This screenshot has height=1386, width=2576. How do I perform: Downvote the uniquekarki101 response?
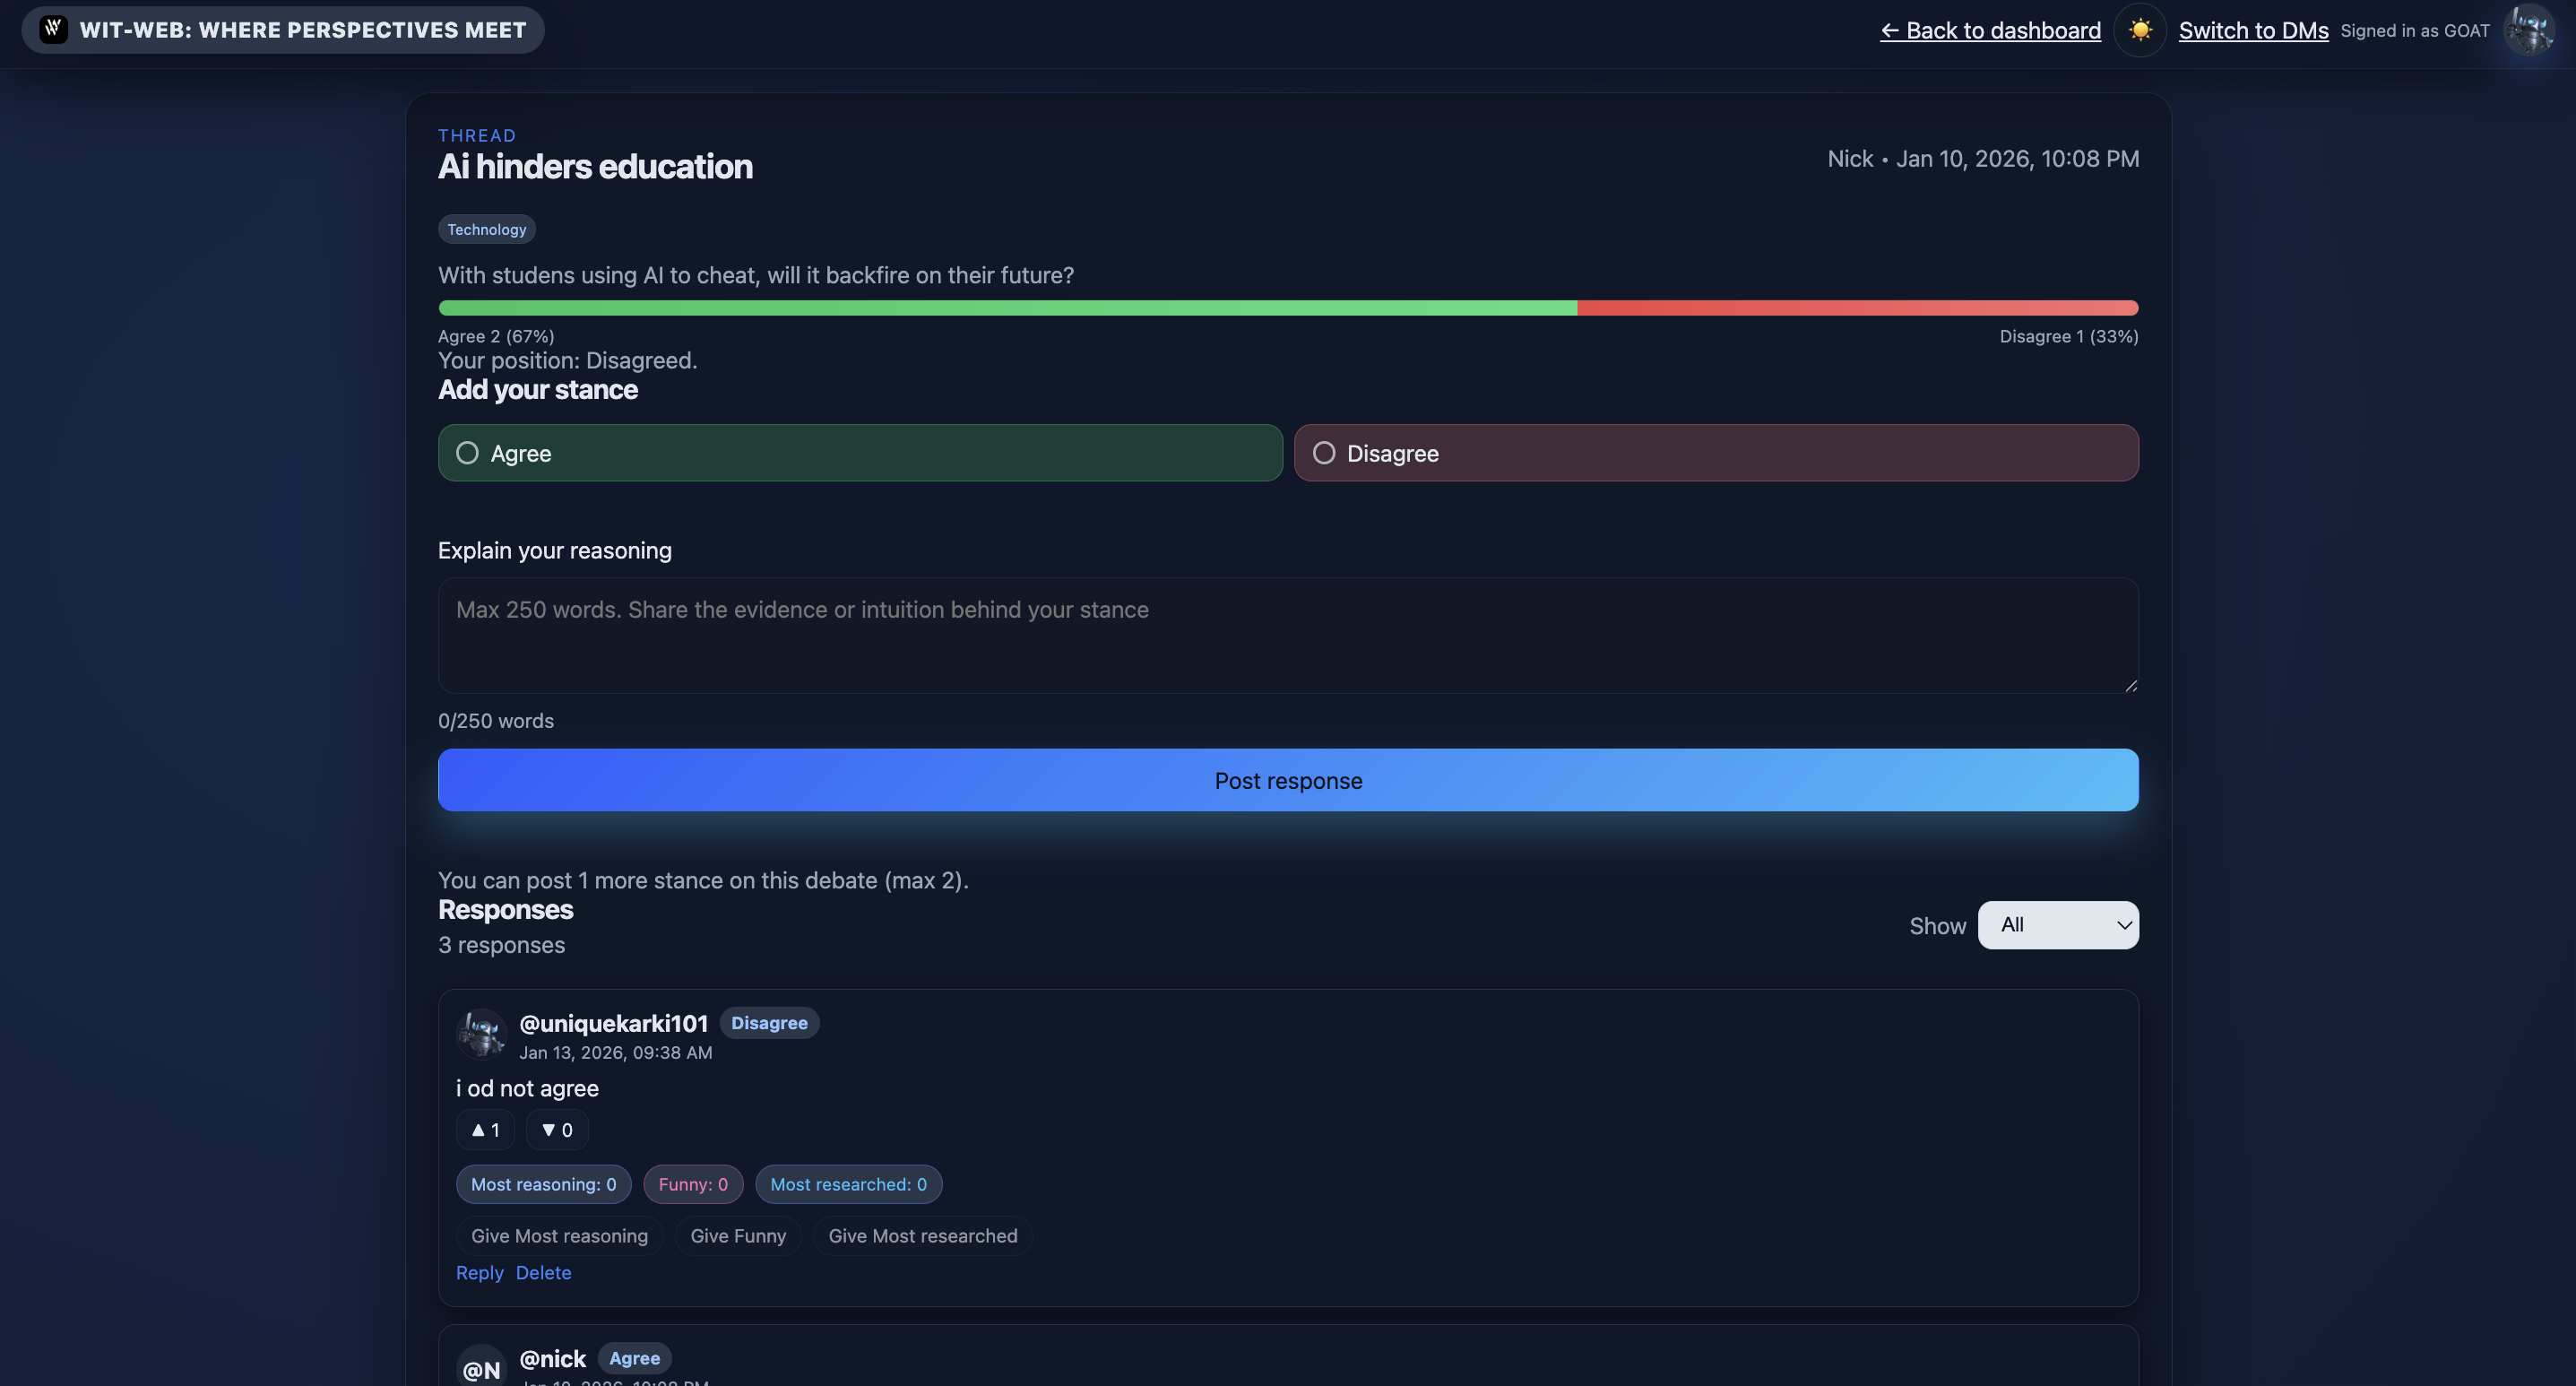click(557, 1129)
